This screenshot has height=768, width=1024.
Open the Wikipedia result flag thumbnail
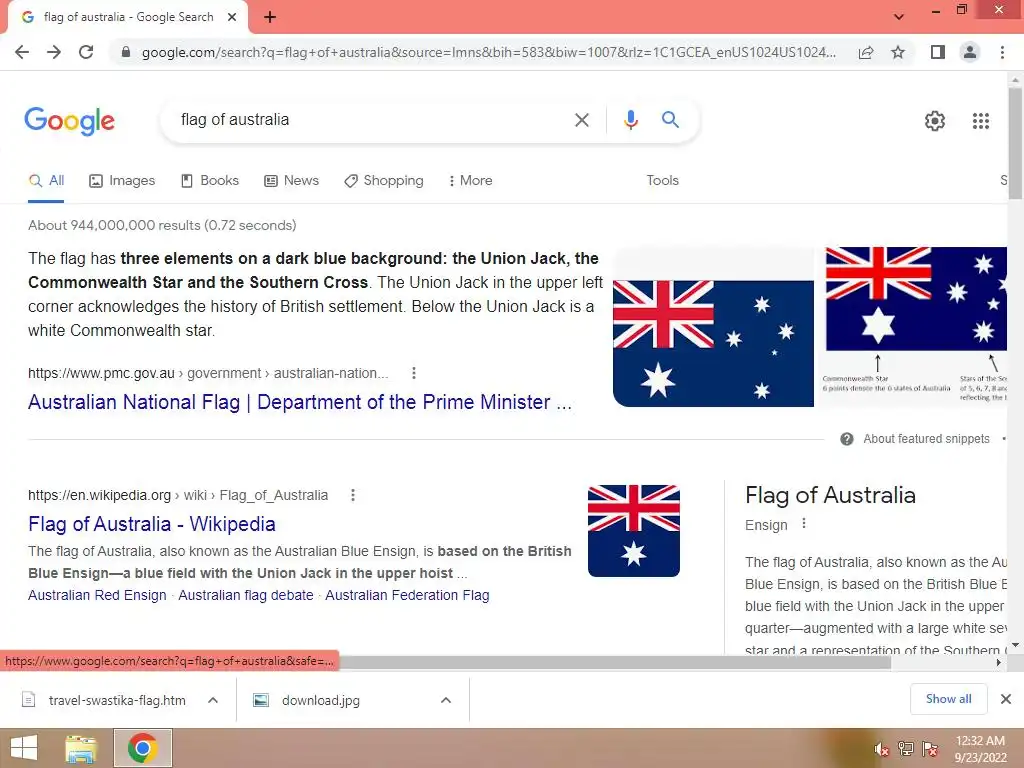point(633,531)
